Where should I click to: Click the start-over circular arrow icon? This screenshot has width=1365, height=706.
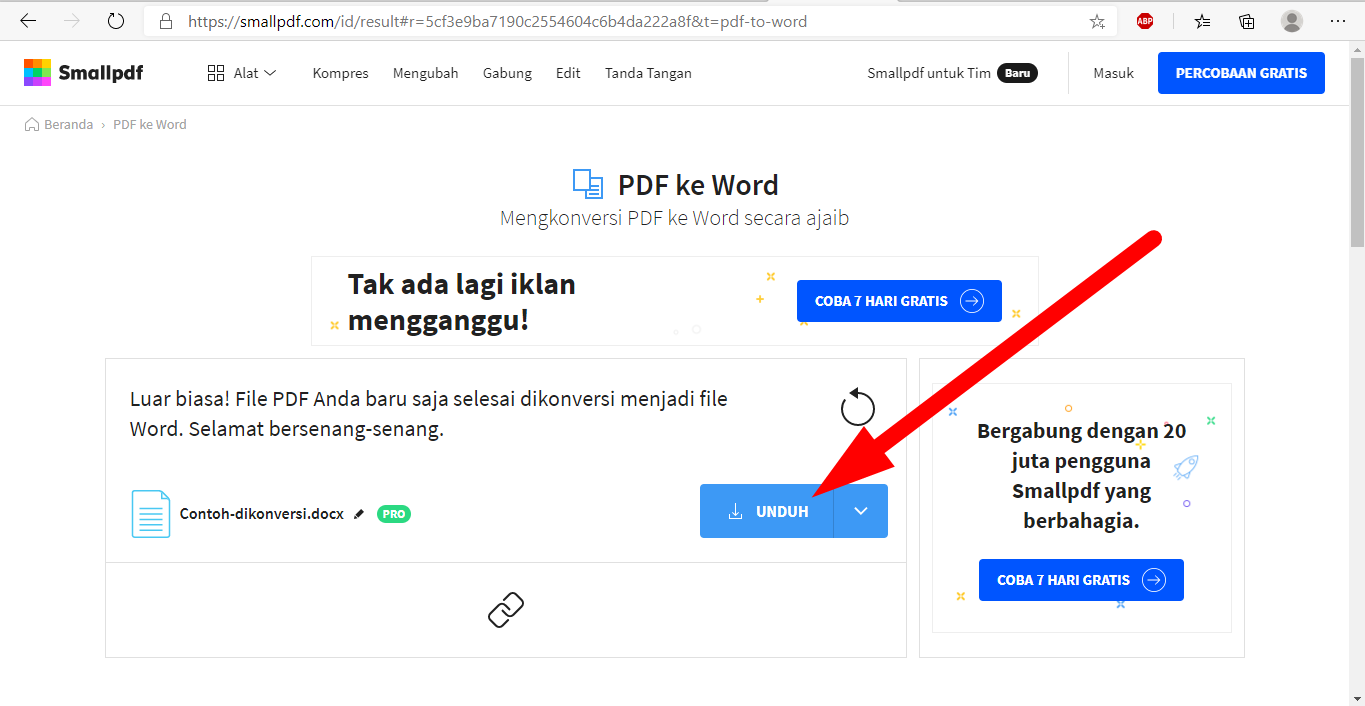point(858,408)
